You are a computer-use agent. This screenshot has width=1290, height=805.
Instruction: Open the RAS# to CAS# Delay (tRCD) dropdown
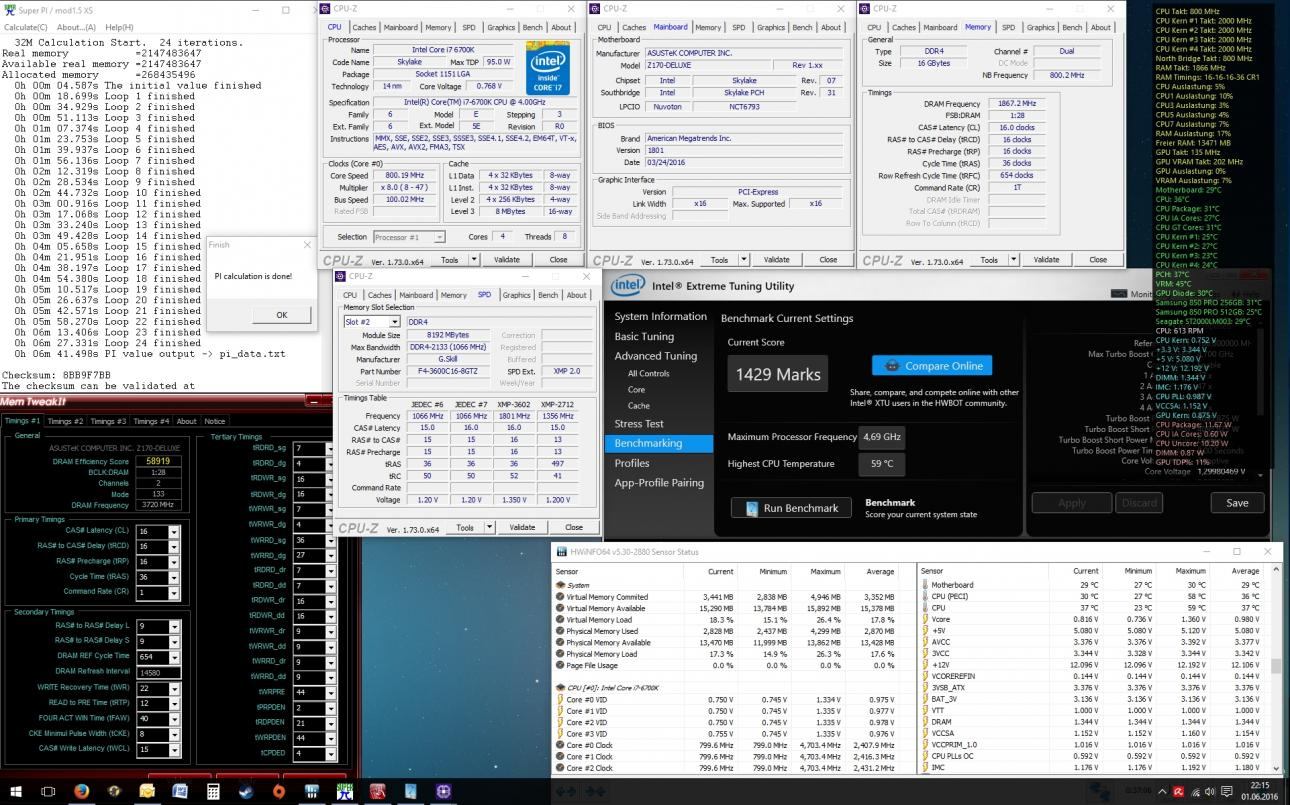coord(174,547)
